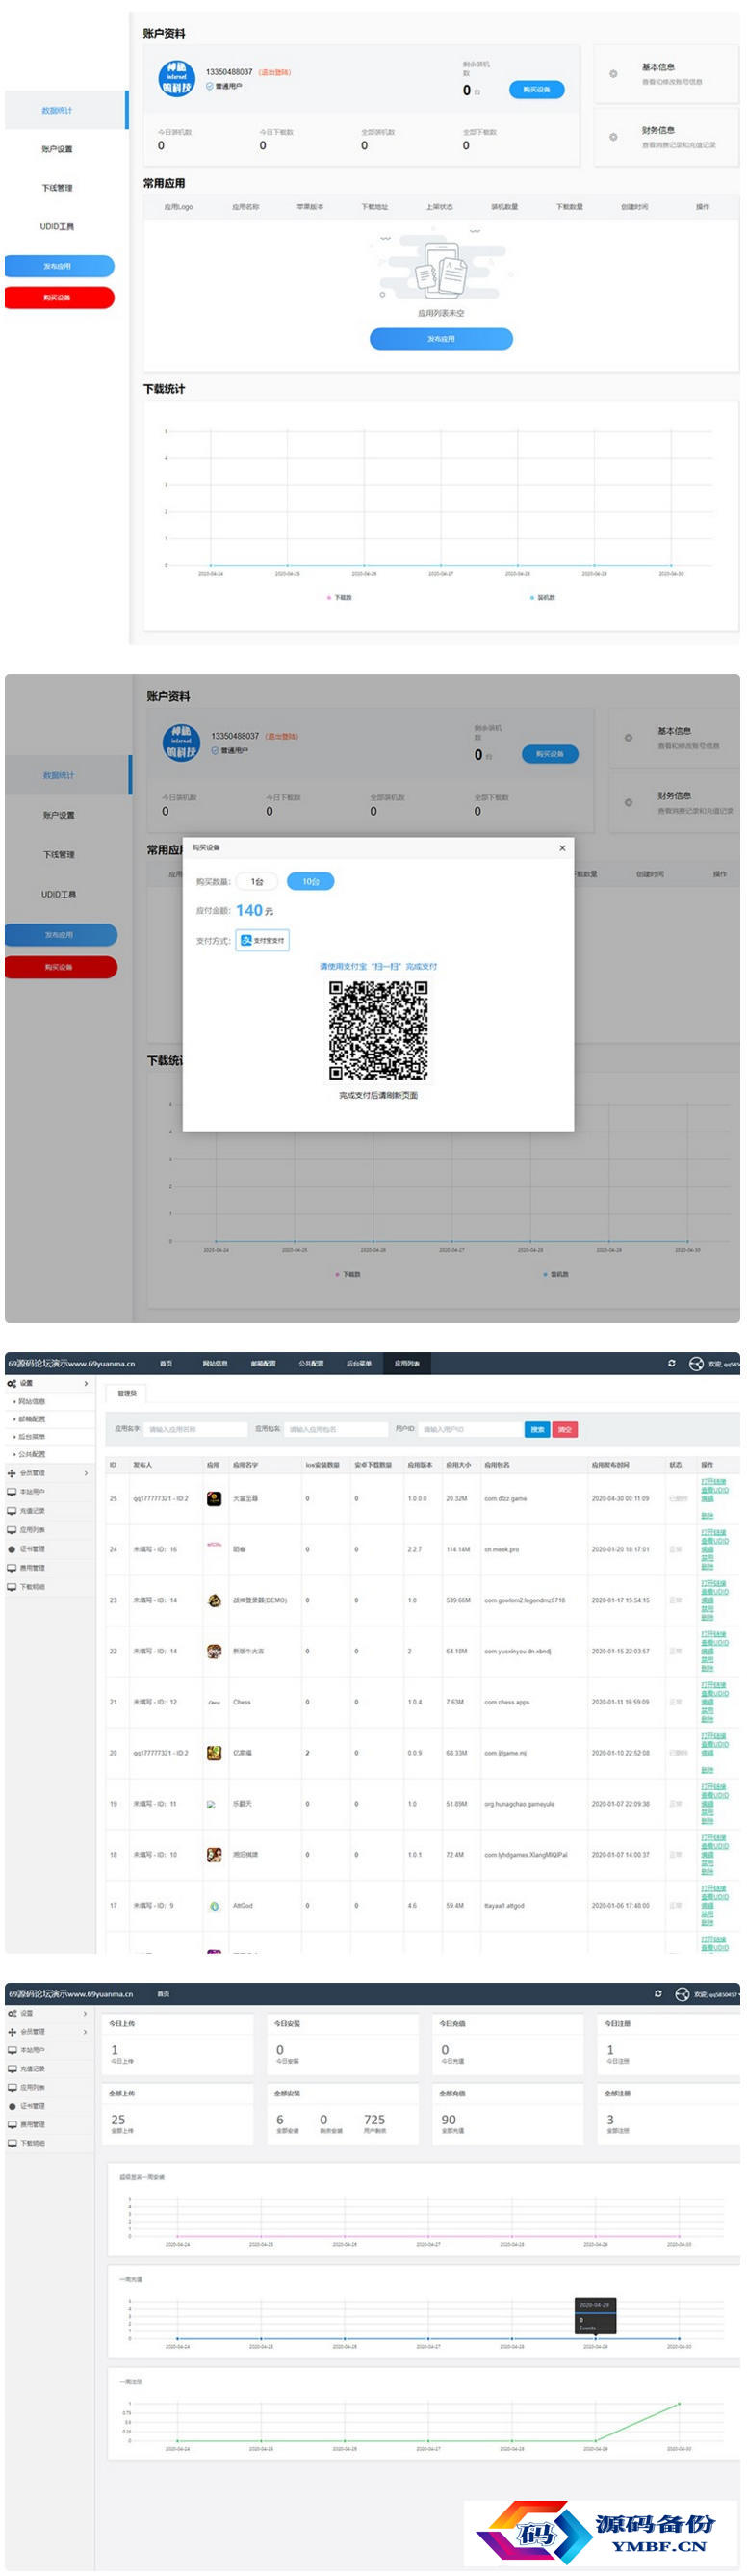Switch to the 邮箱配置 top nav tab

(x=263, y=1363)
